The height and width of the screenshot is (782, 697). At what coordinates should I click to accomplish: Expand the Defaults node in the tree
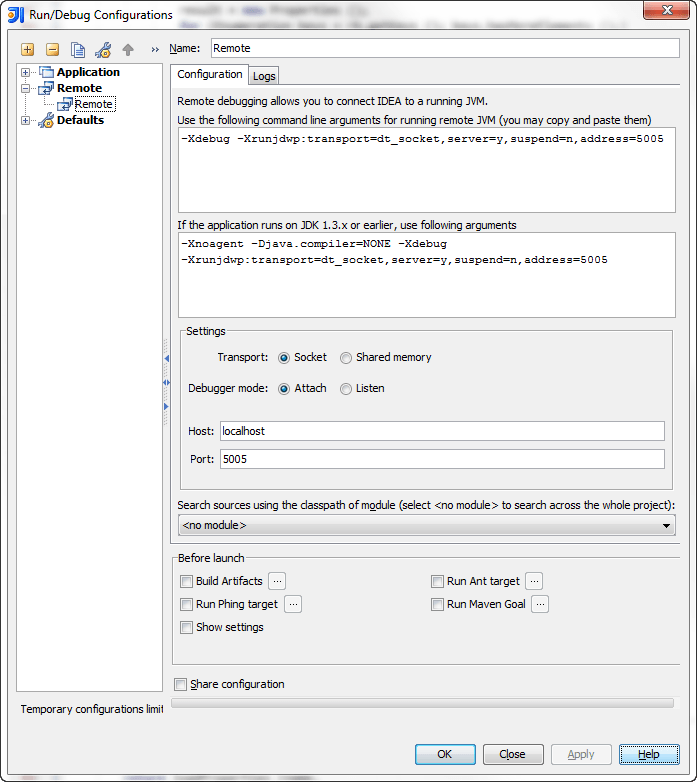(26, 120)
